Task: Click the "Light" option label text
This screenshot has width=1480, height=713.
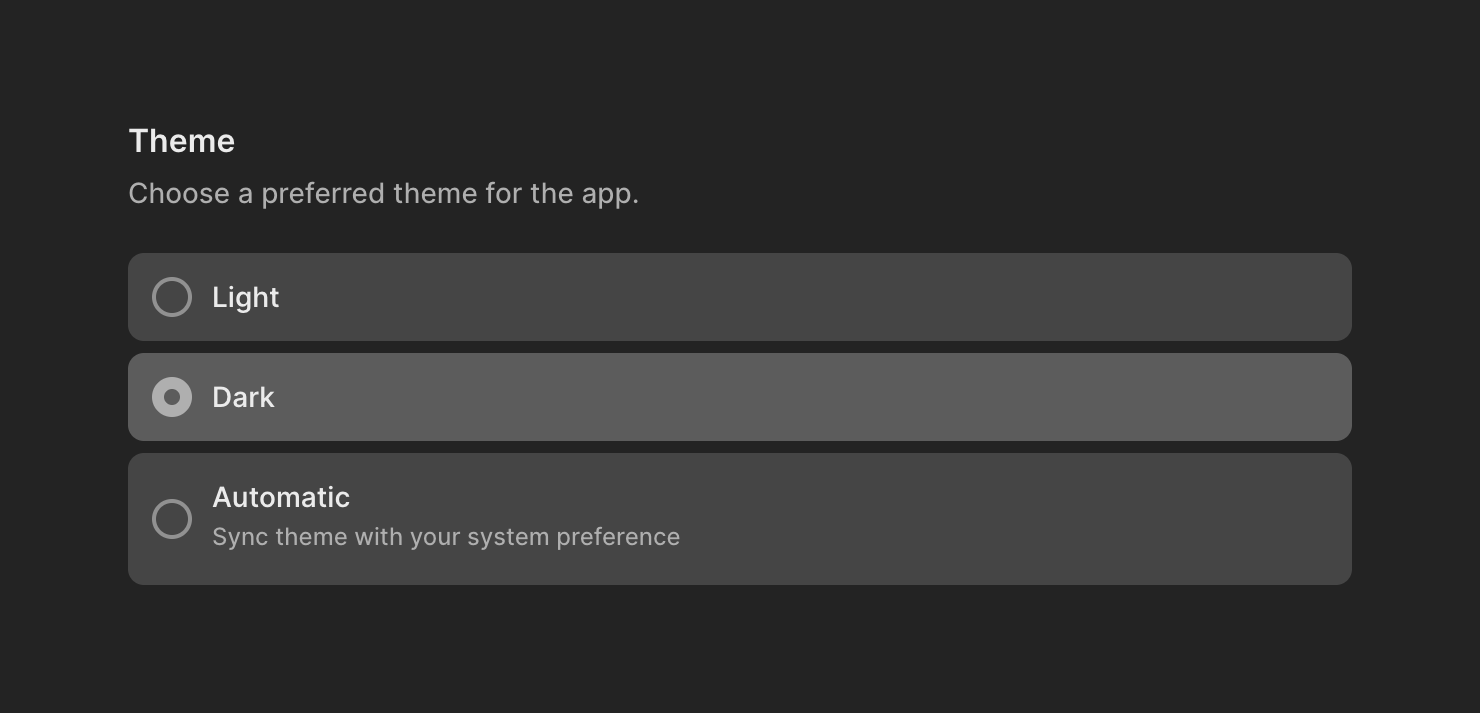Action: [245, 297]
